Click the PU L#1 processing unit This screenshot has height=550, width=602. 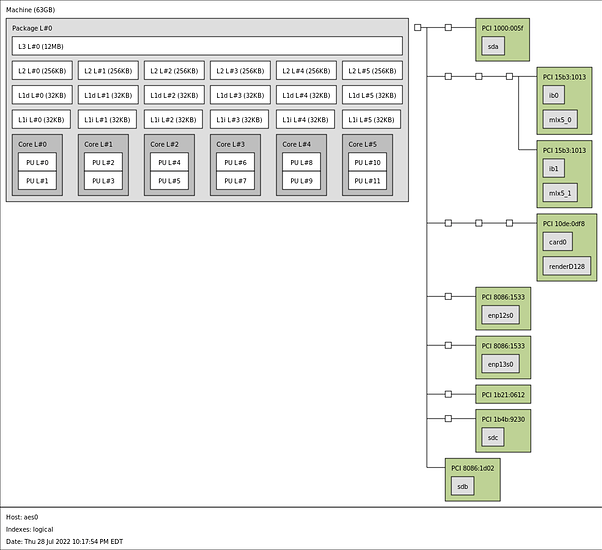37,180
